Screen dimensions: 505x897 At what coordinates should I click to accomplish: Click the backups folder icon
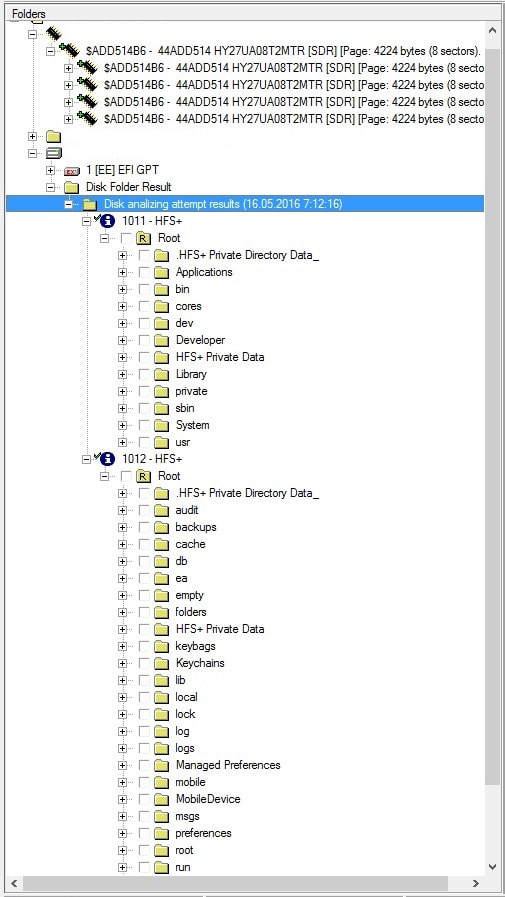[x=162, y=527]
